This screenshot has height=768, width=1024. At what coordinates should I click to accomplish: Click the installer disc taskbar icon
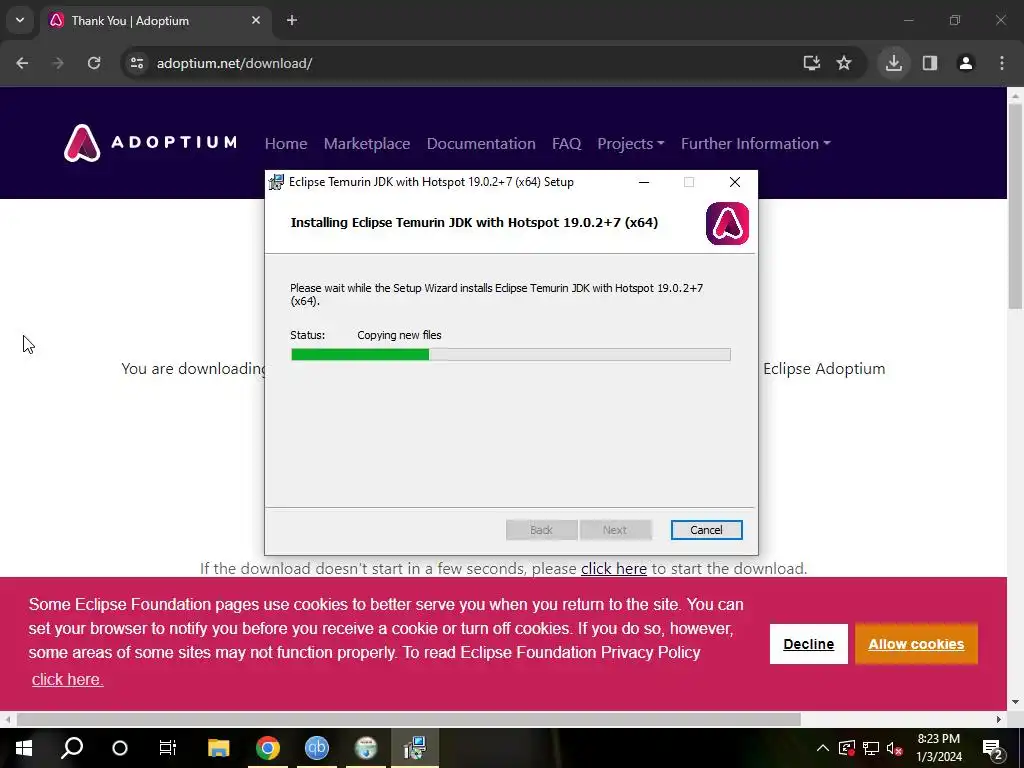click(x=366, y=748)
